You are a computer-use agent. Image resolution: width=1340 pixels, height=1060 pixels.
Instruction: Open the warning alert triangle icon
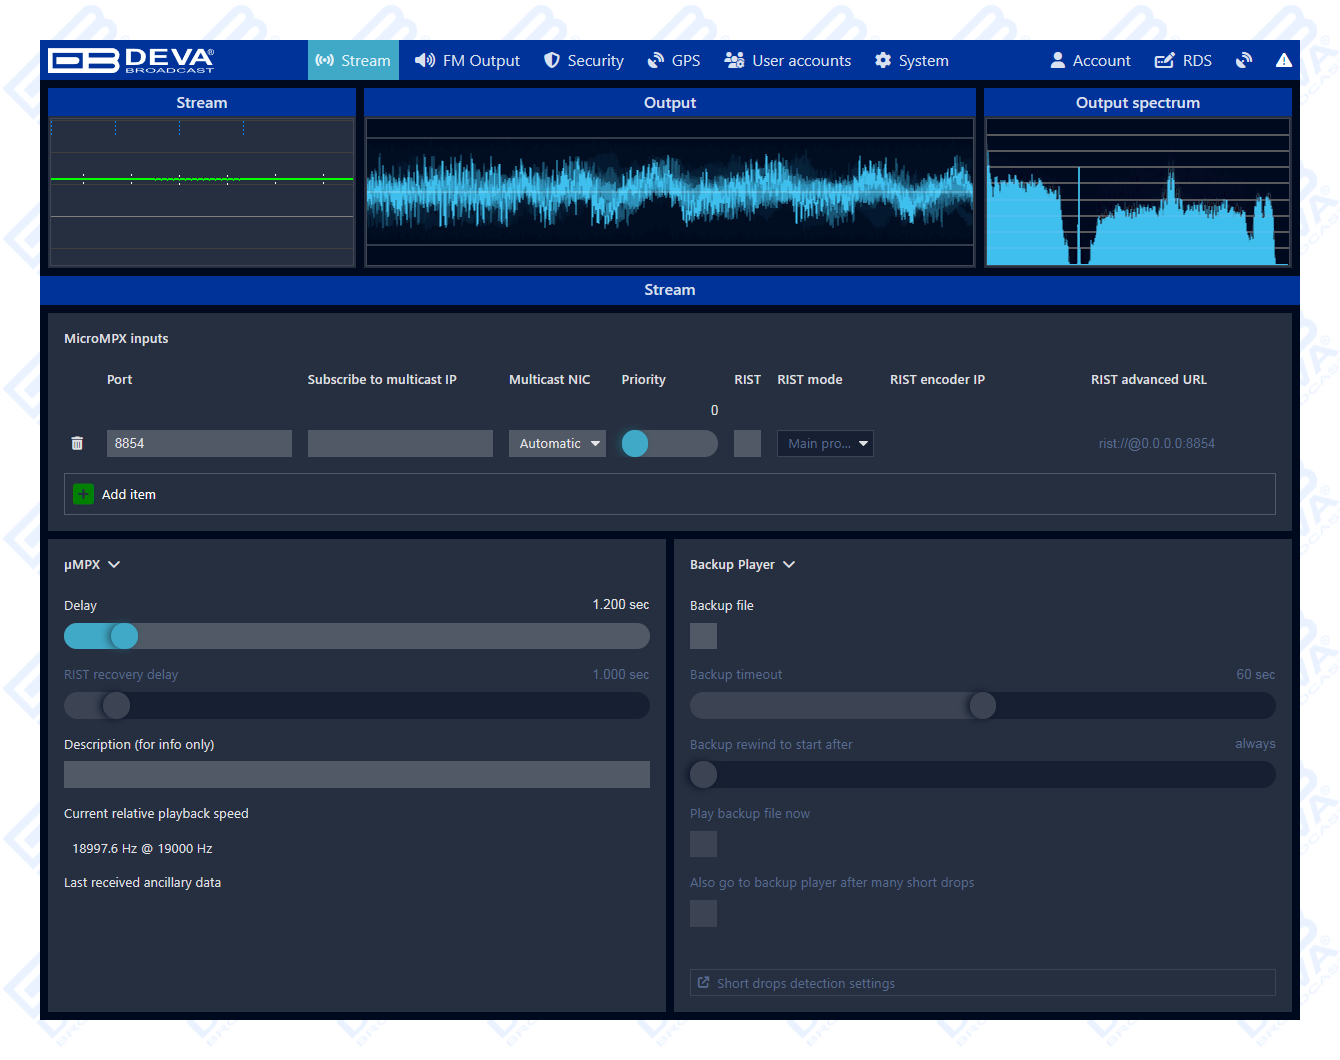[1283, 61]
